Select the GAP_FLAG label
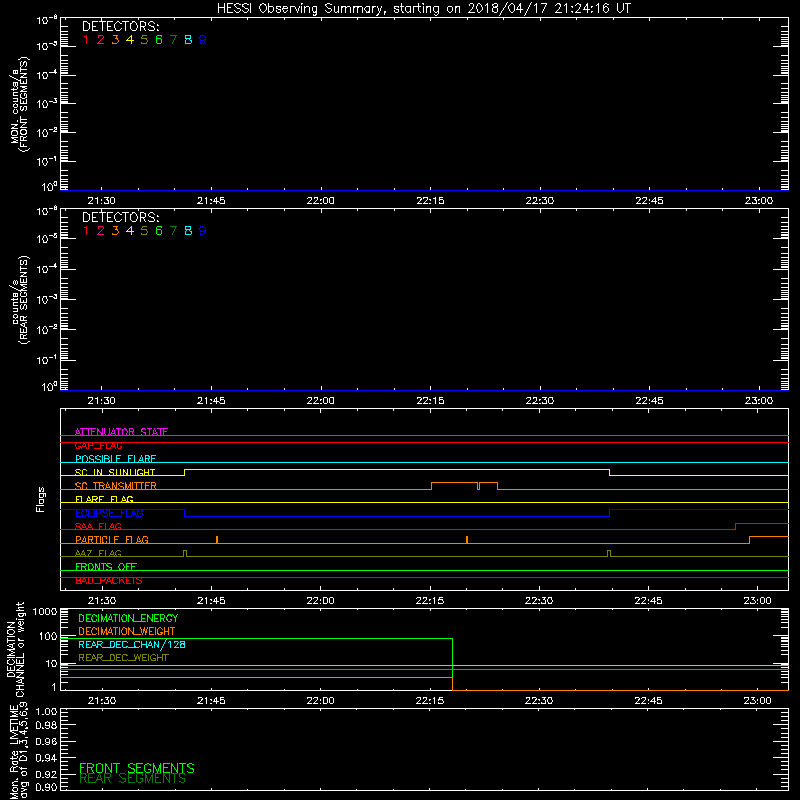Screen dimensions: 800x800 [98, 446]
